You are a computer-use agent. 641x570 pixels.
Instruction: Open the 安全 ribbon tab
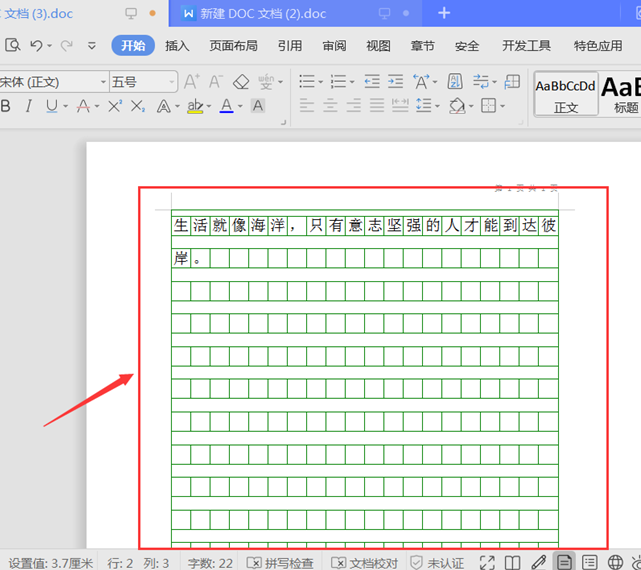coord(467,45)
